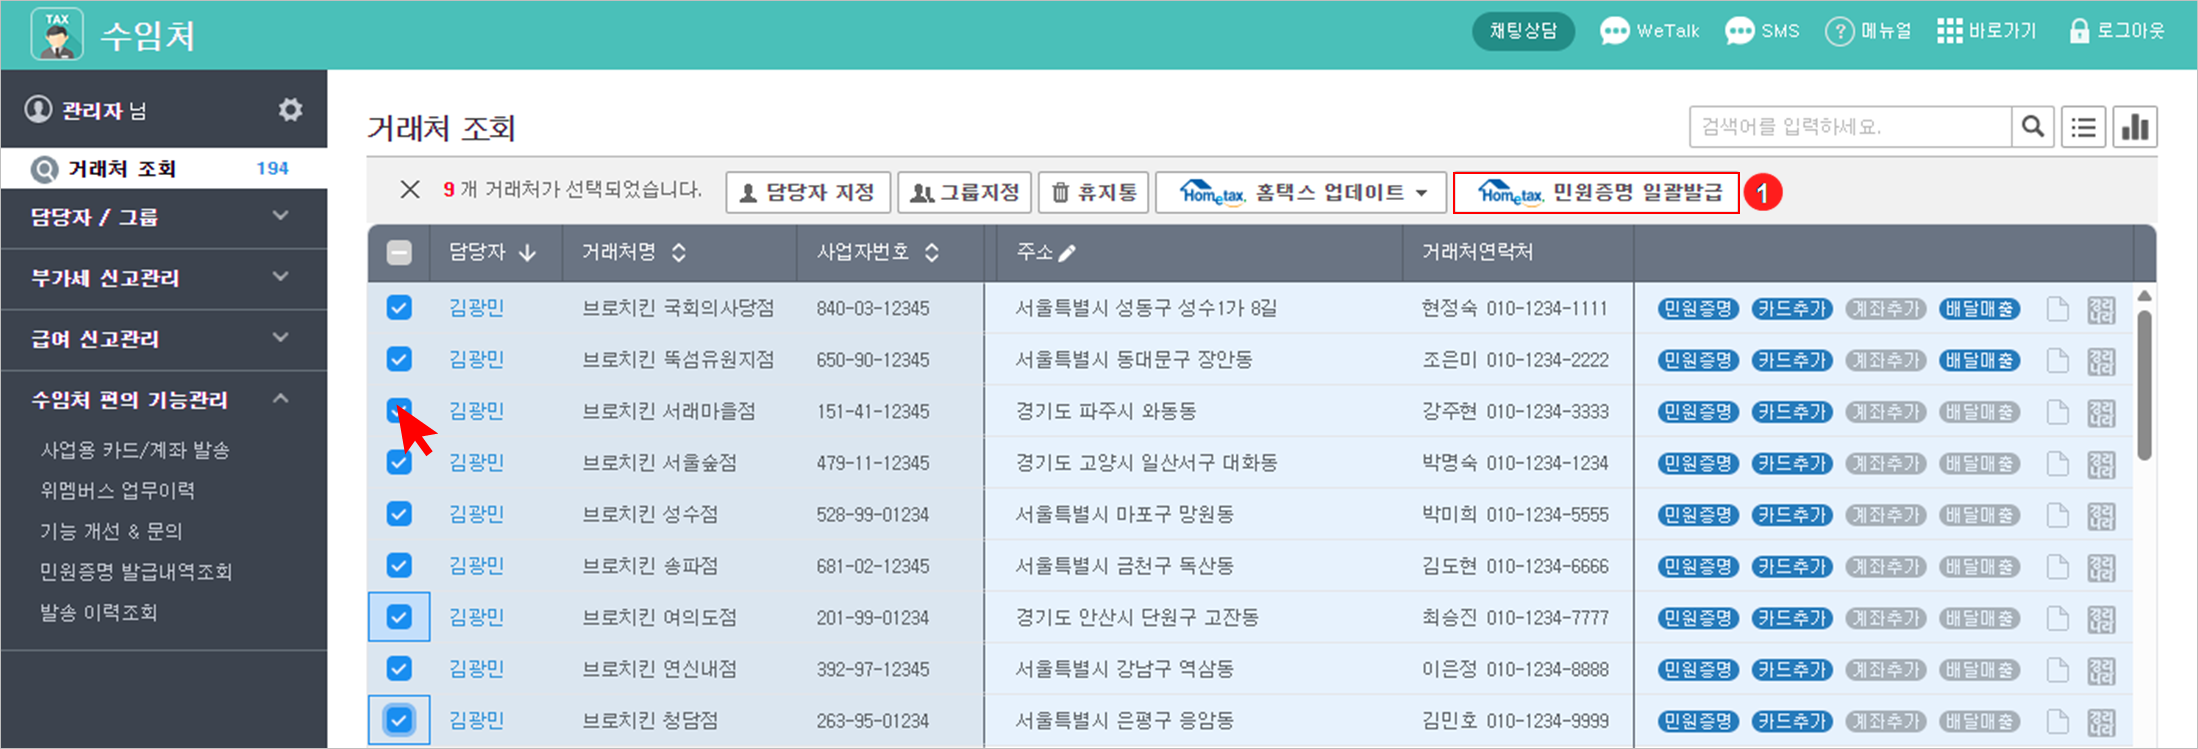Uncheck the 브로치킨 여의도점 row checkbox

pos(399,617)
